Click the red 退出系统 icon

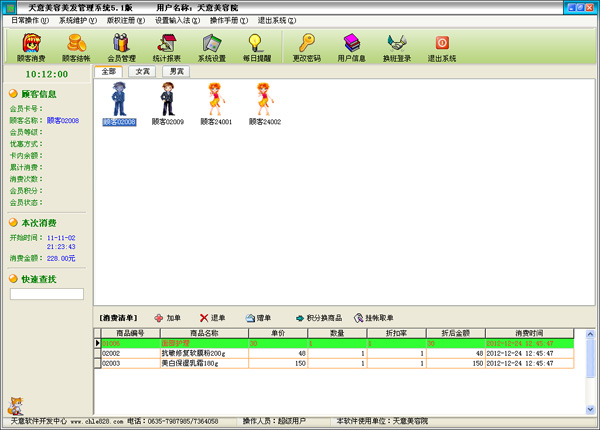point(442,47)
